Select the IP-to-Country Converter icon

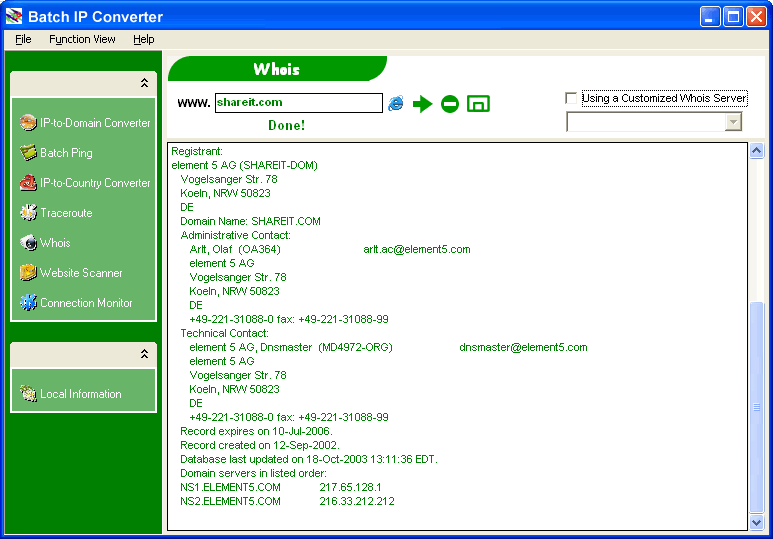click(x=28, y=183)
